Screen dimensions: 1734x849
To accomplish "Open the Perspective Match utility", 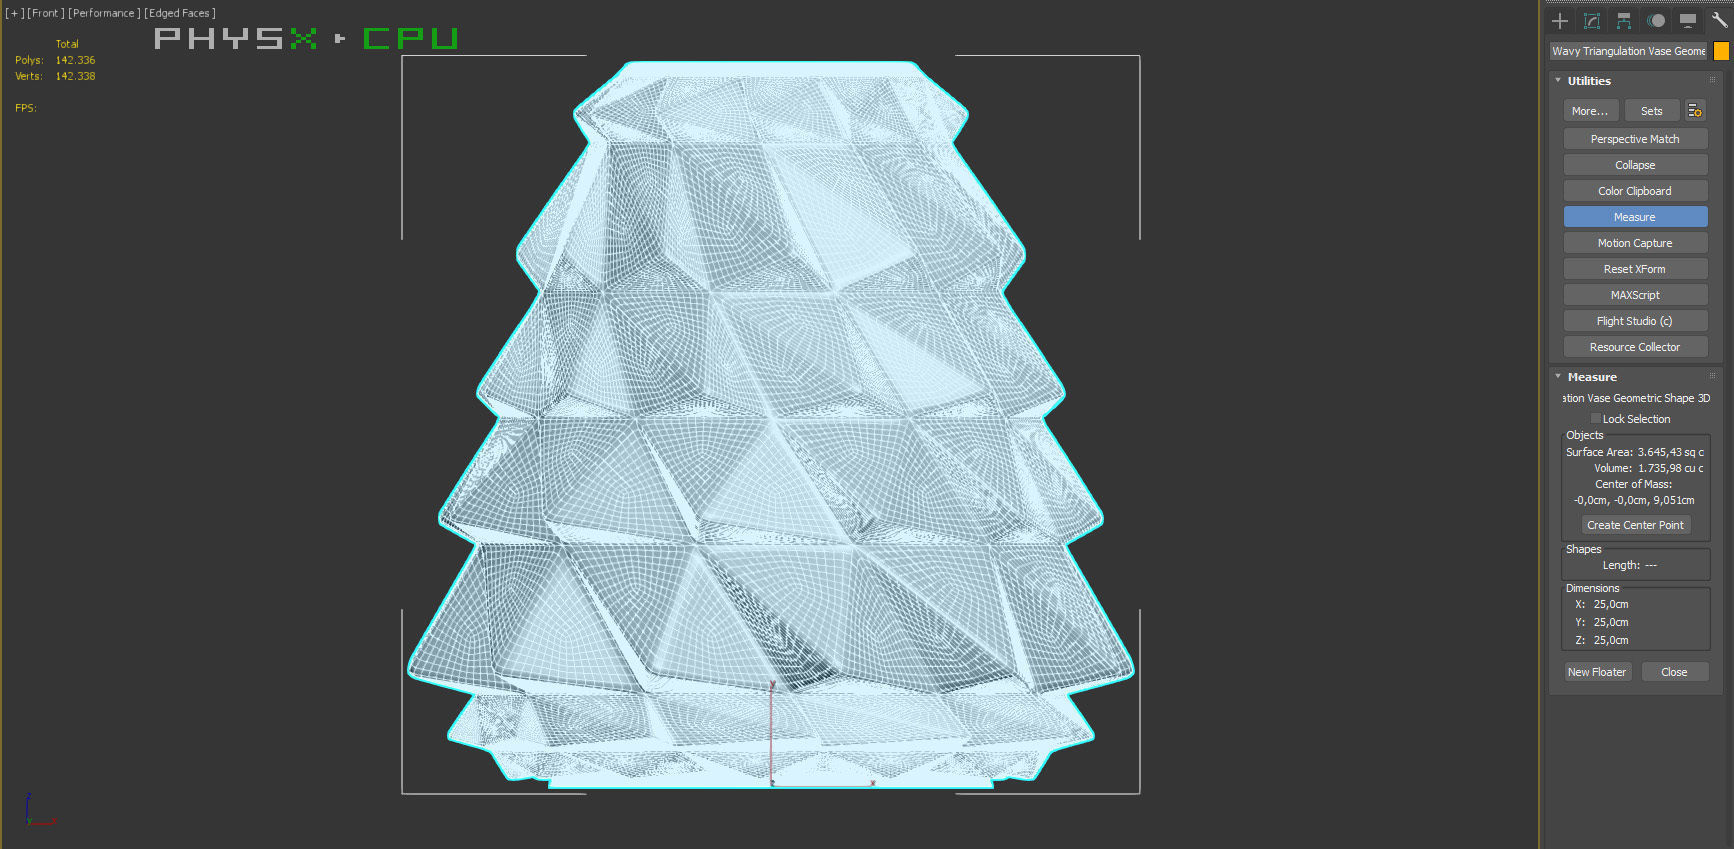I will click(1635, 139).
